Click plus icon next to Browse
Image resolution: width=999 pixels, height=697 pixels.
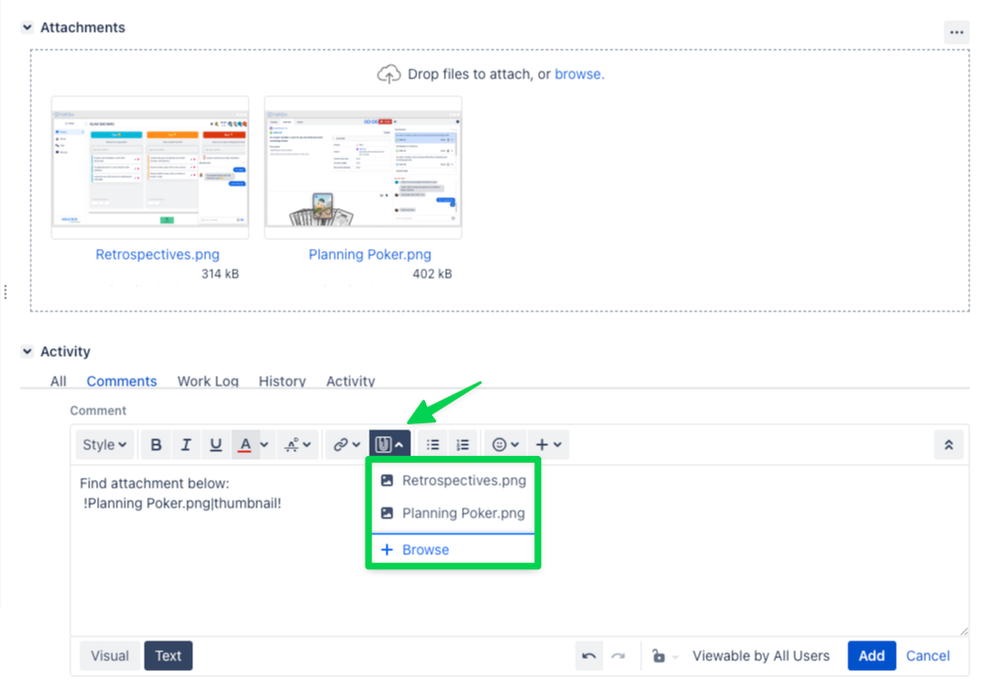[x=387, y=550]
